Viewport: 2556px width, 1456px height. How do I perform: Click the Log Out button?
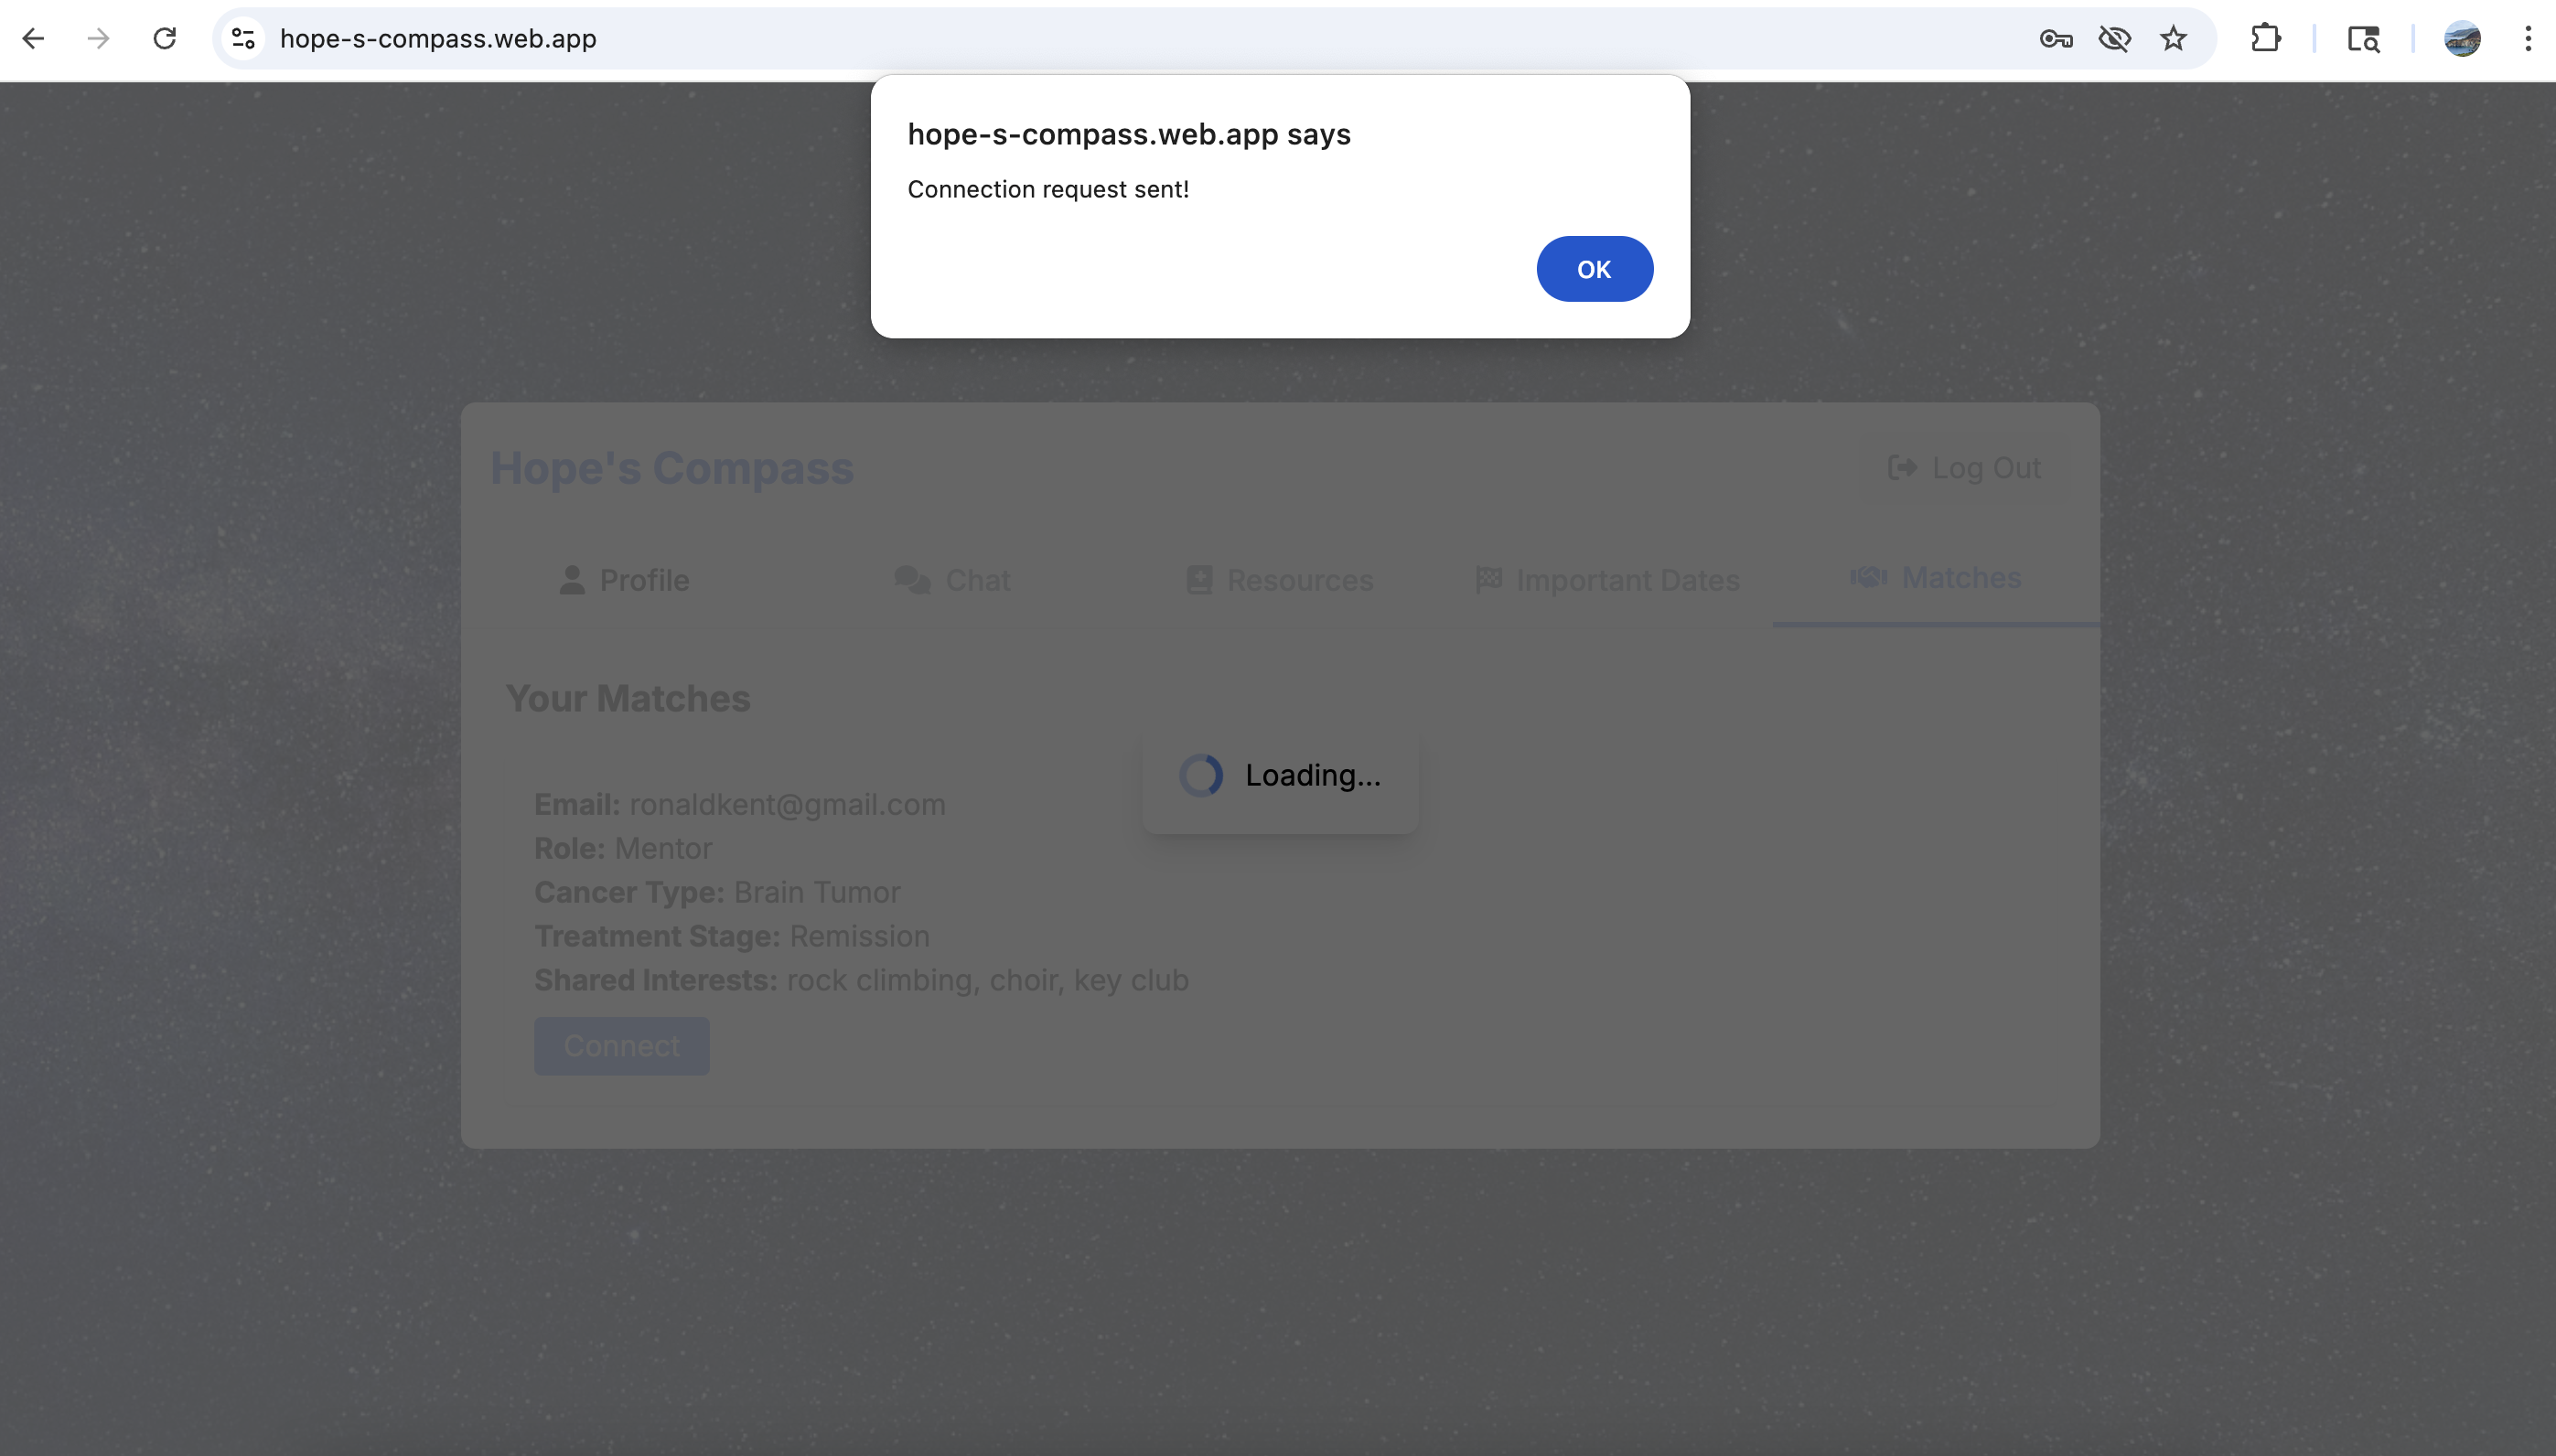(x=1964, y=468)
